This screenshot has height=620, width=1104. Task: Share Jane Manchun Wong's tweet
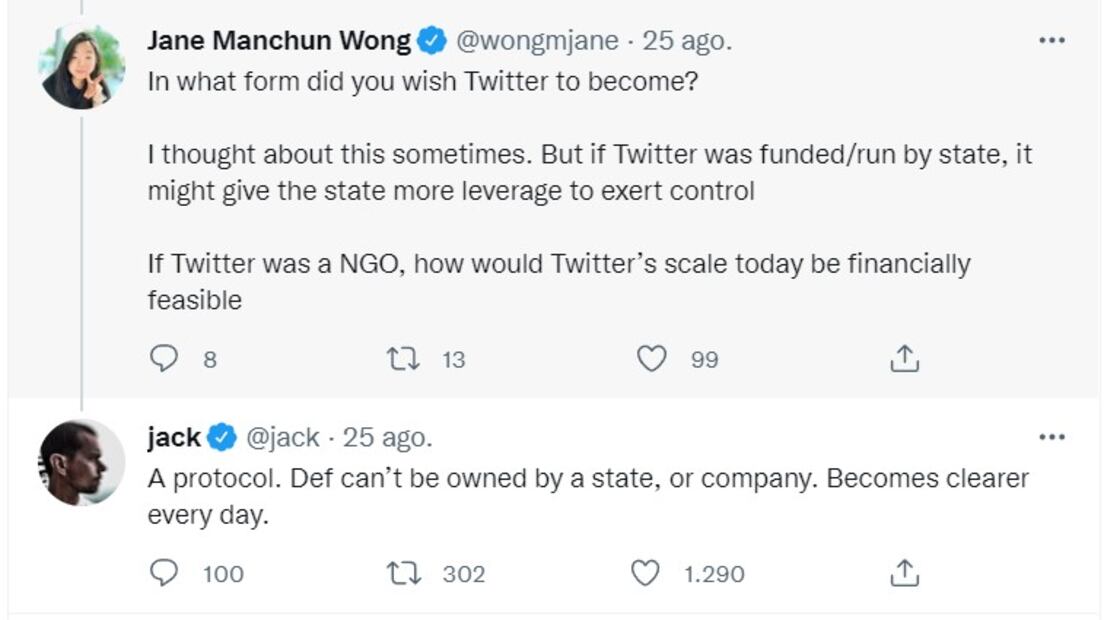click(x=903, y=359)
